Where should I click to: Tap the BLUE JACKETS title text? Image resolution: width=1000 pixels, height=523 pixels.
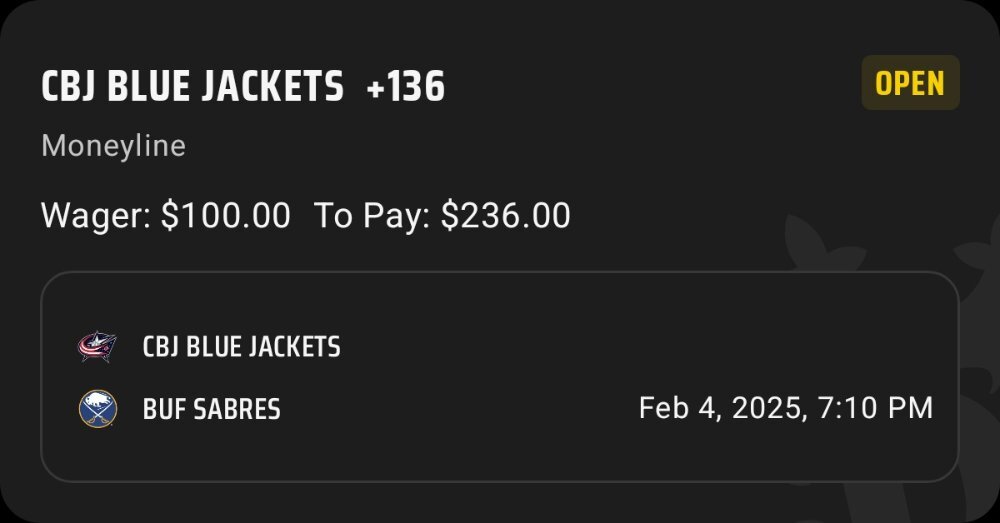[x=225, y=86]
